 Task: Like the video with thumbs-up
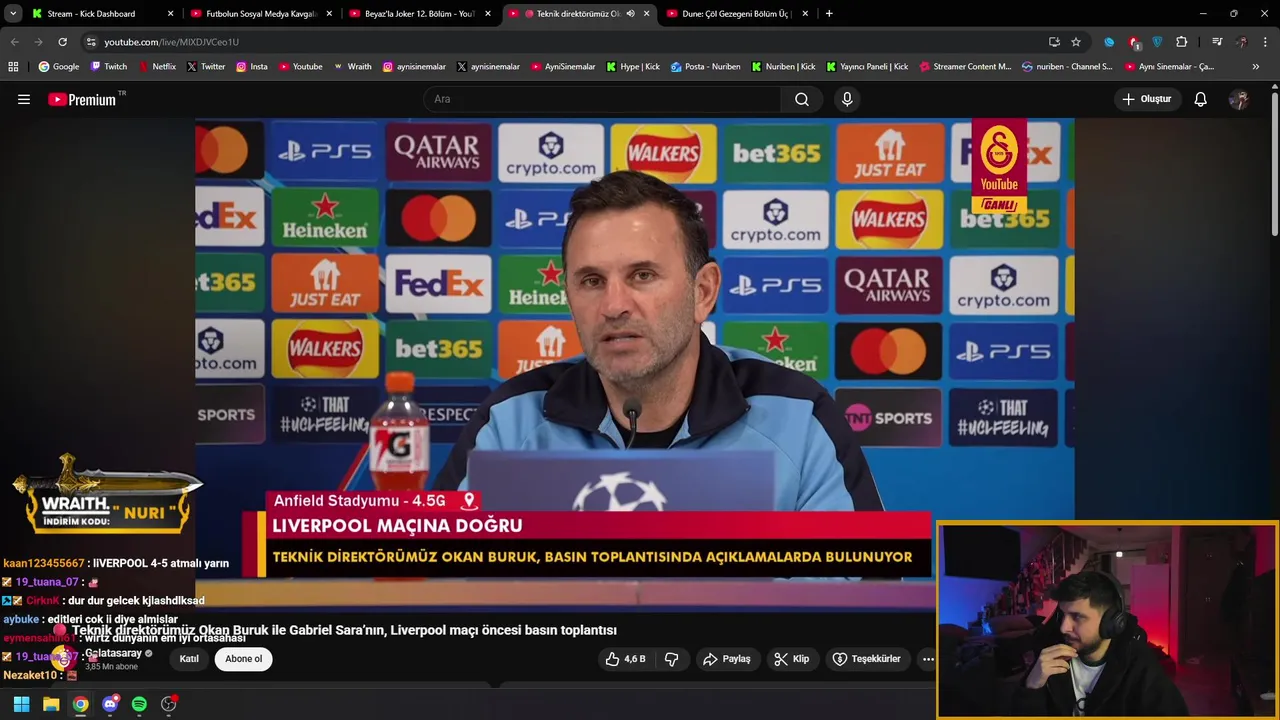coord(626,659)
